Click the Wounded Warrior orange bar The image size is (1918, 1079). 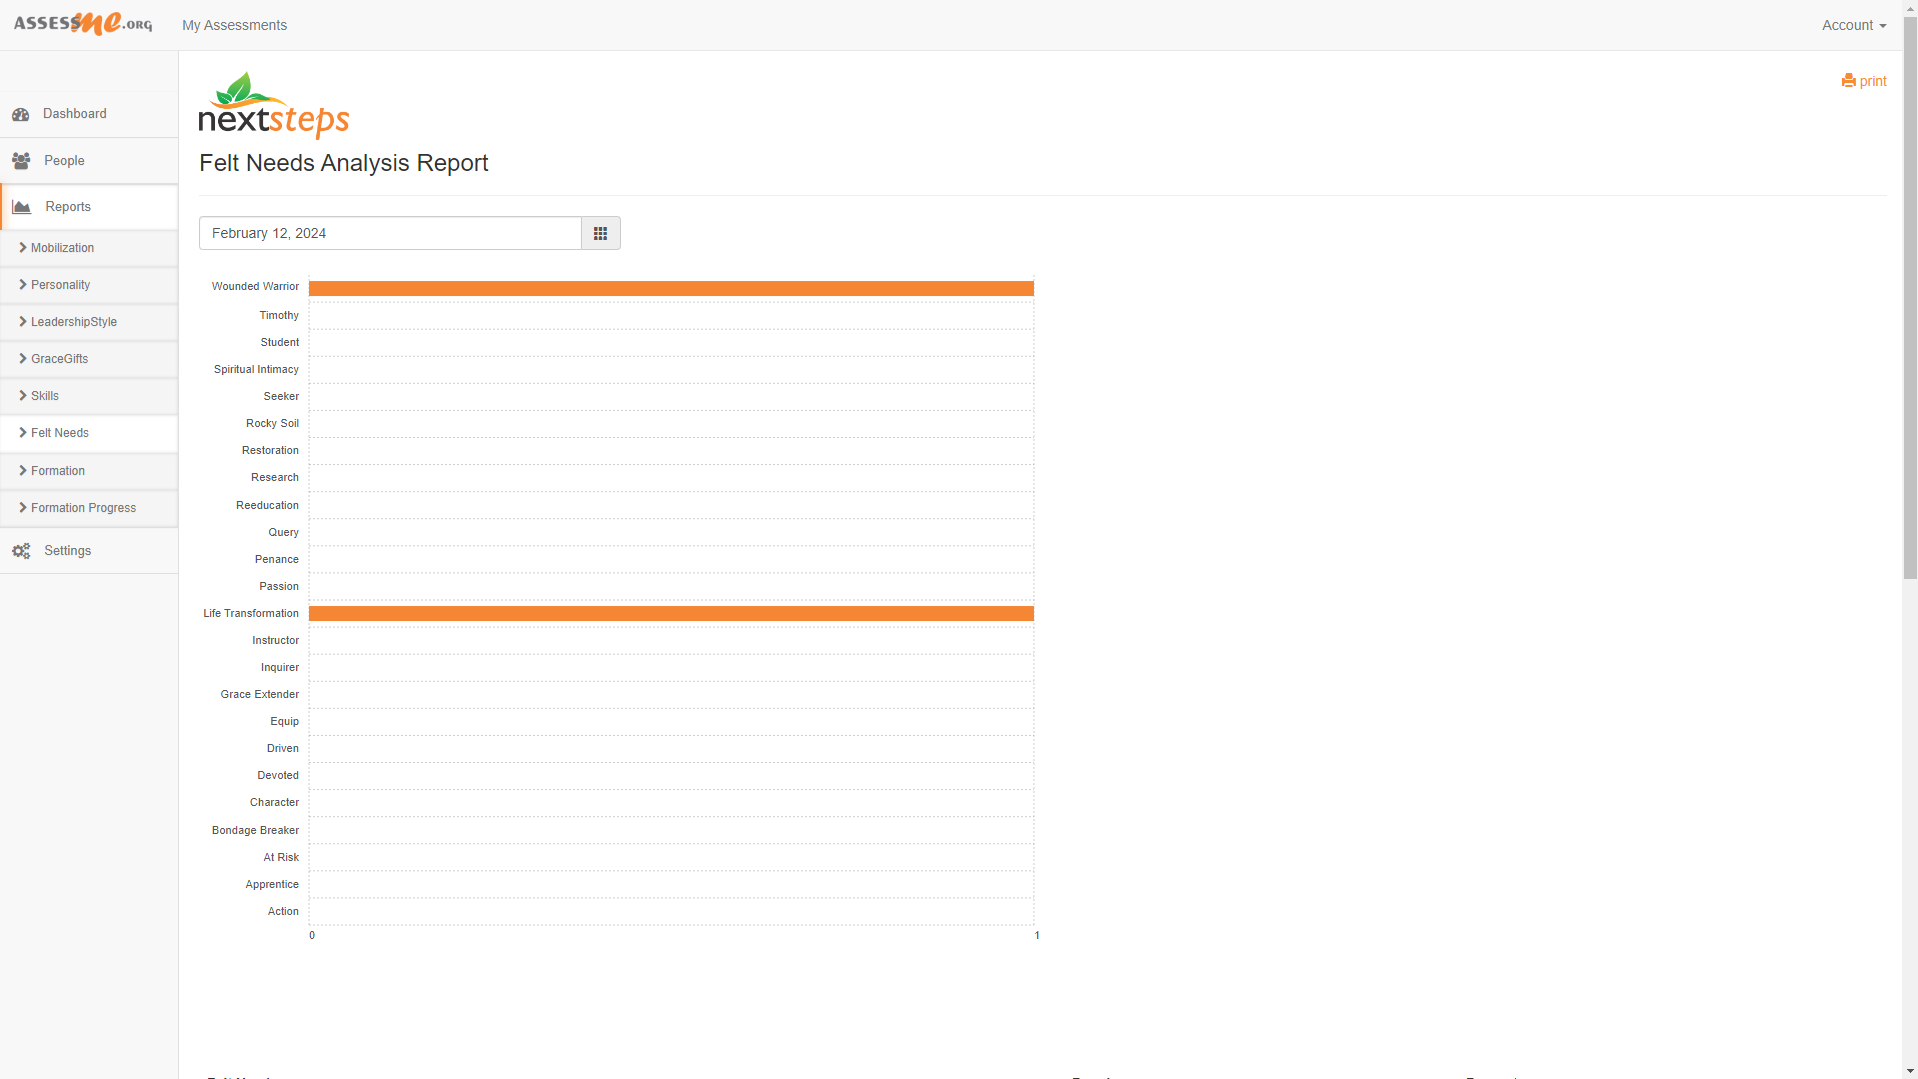[x=671, y=288]
